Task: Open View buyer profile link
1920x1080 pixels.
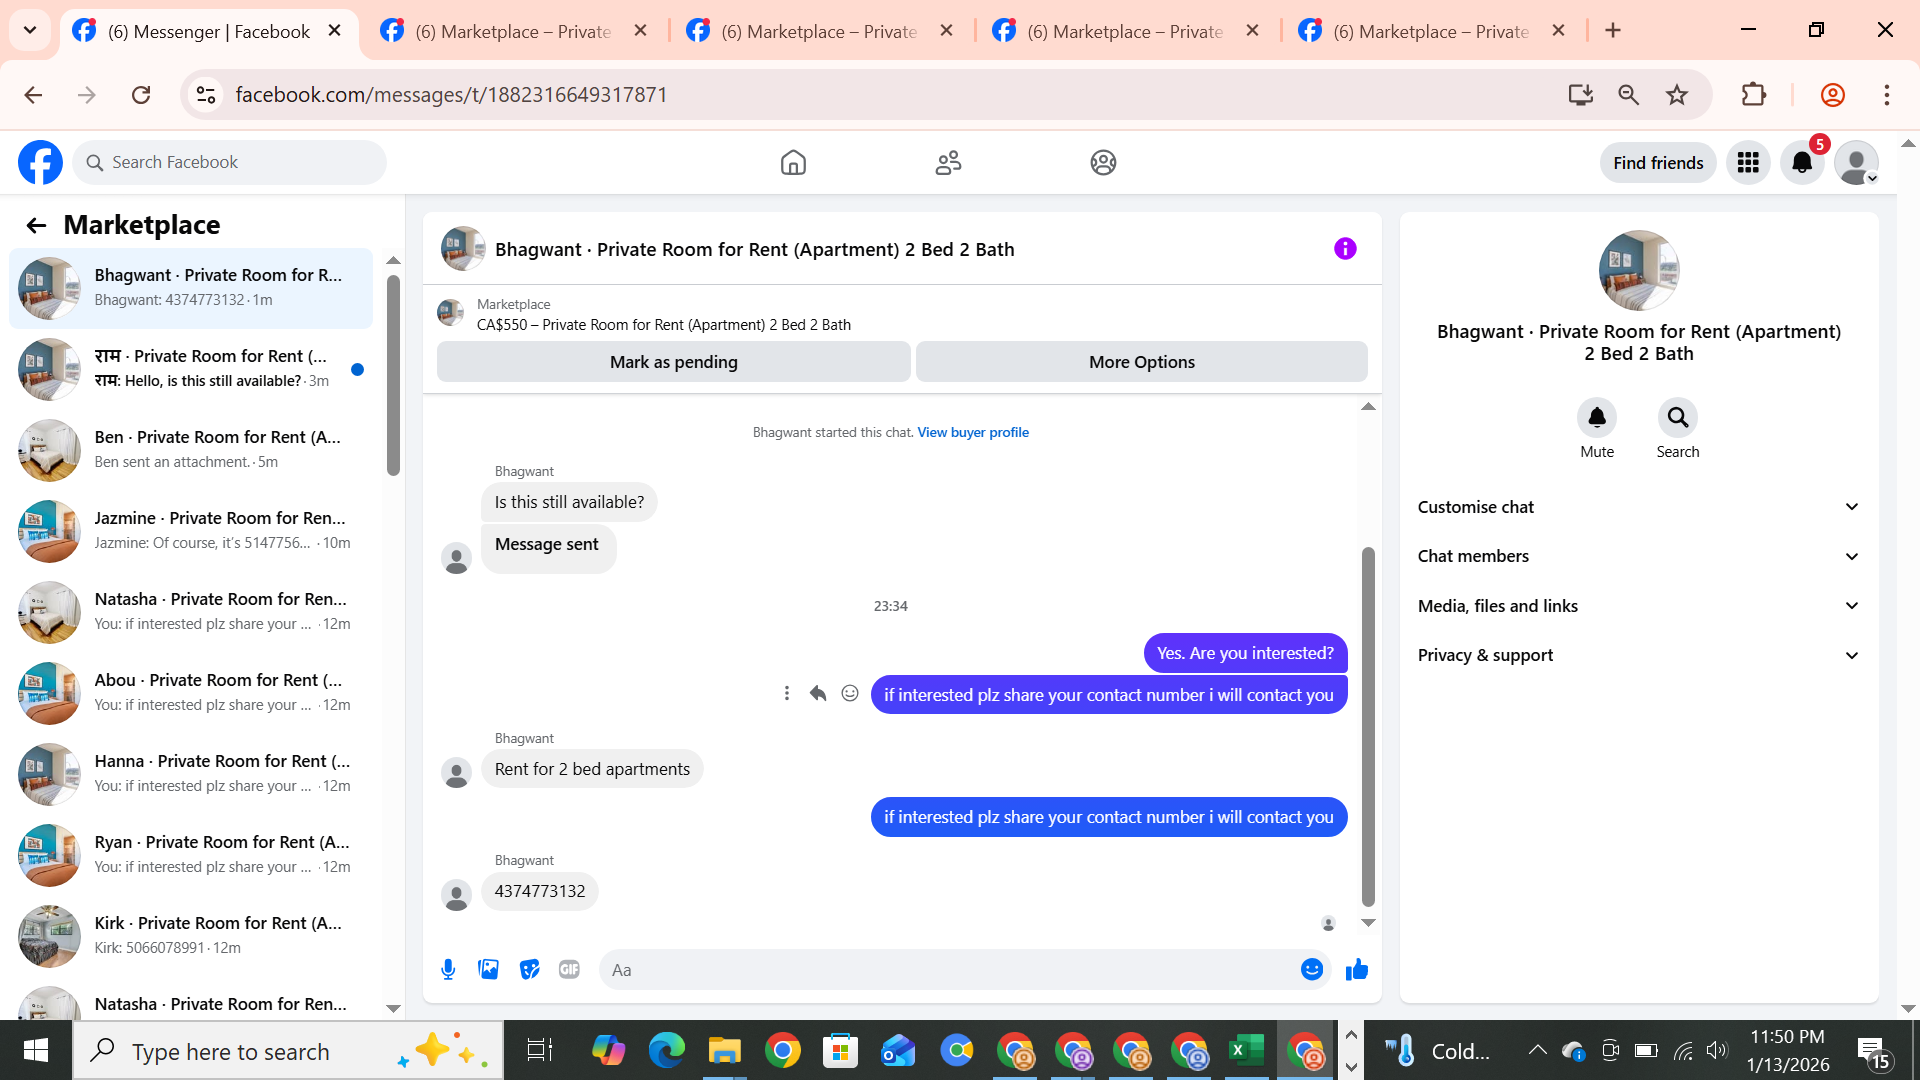Action: point(972,432)
